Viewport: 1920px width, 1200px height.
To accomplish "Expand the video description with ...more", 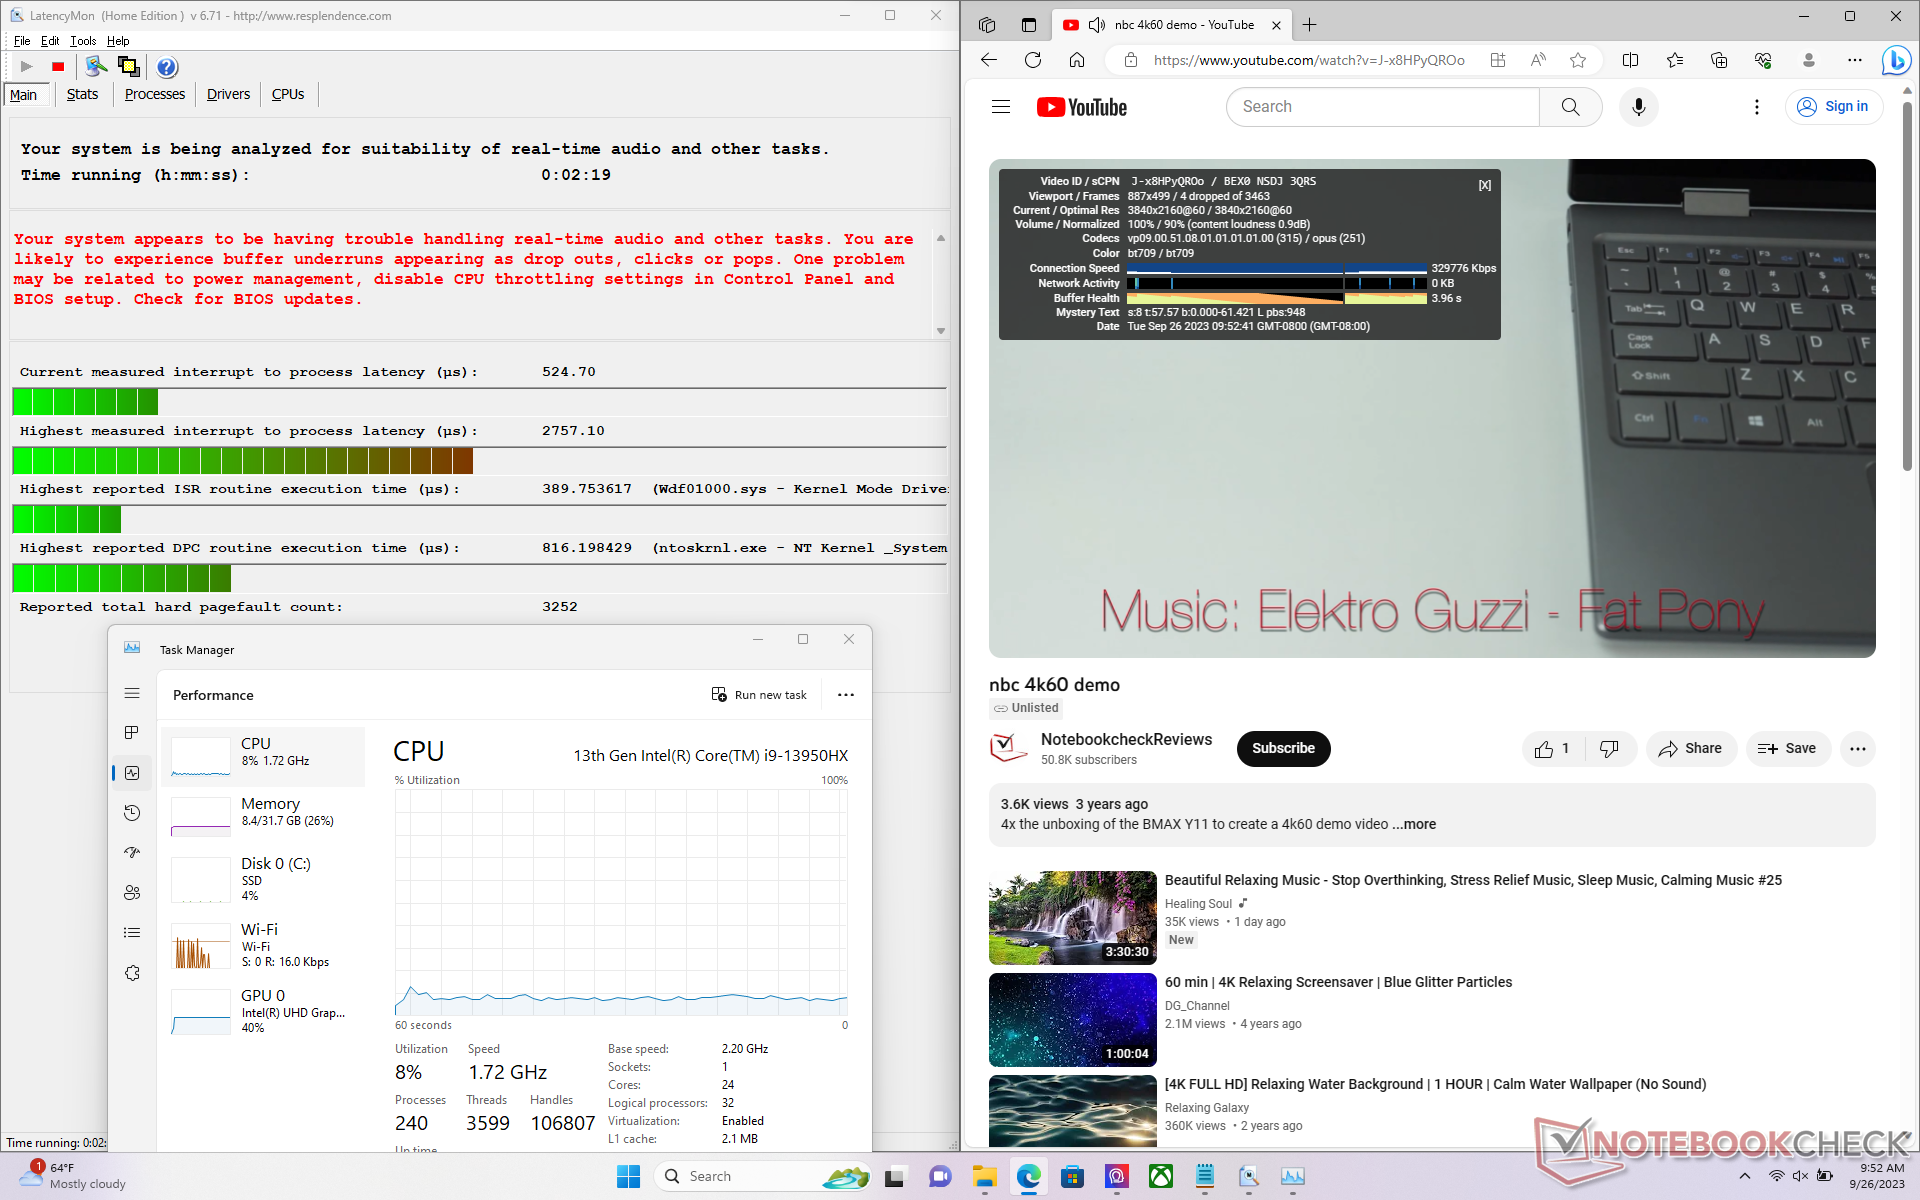I will click(1414, 824).
